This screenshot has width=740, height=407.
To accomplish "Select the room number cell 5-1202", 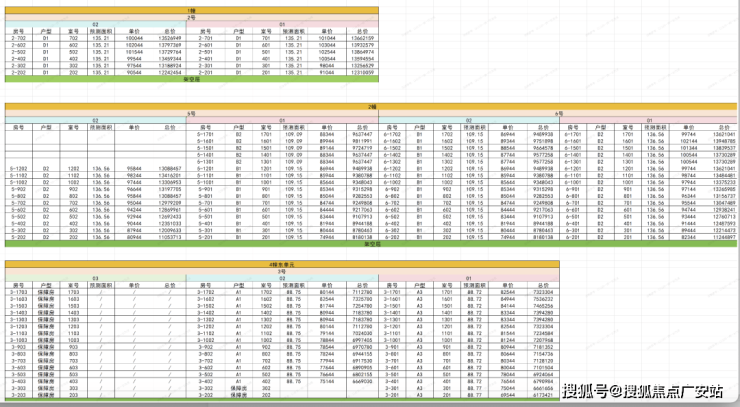I will click(19, 169).
